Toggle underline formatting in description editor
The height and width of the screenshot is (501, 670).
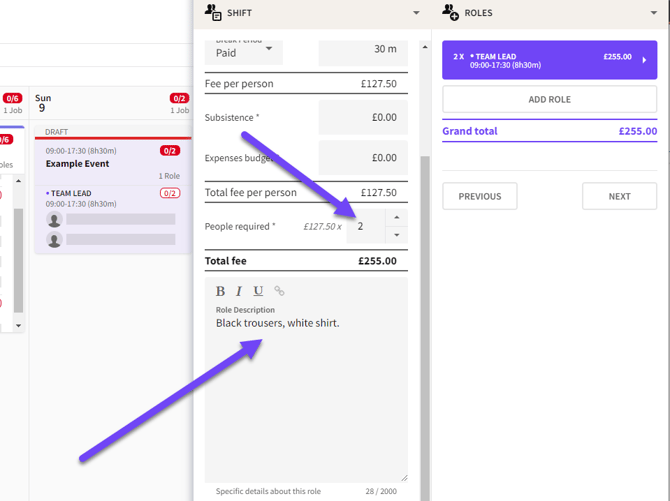click(x=258, y=292)
